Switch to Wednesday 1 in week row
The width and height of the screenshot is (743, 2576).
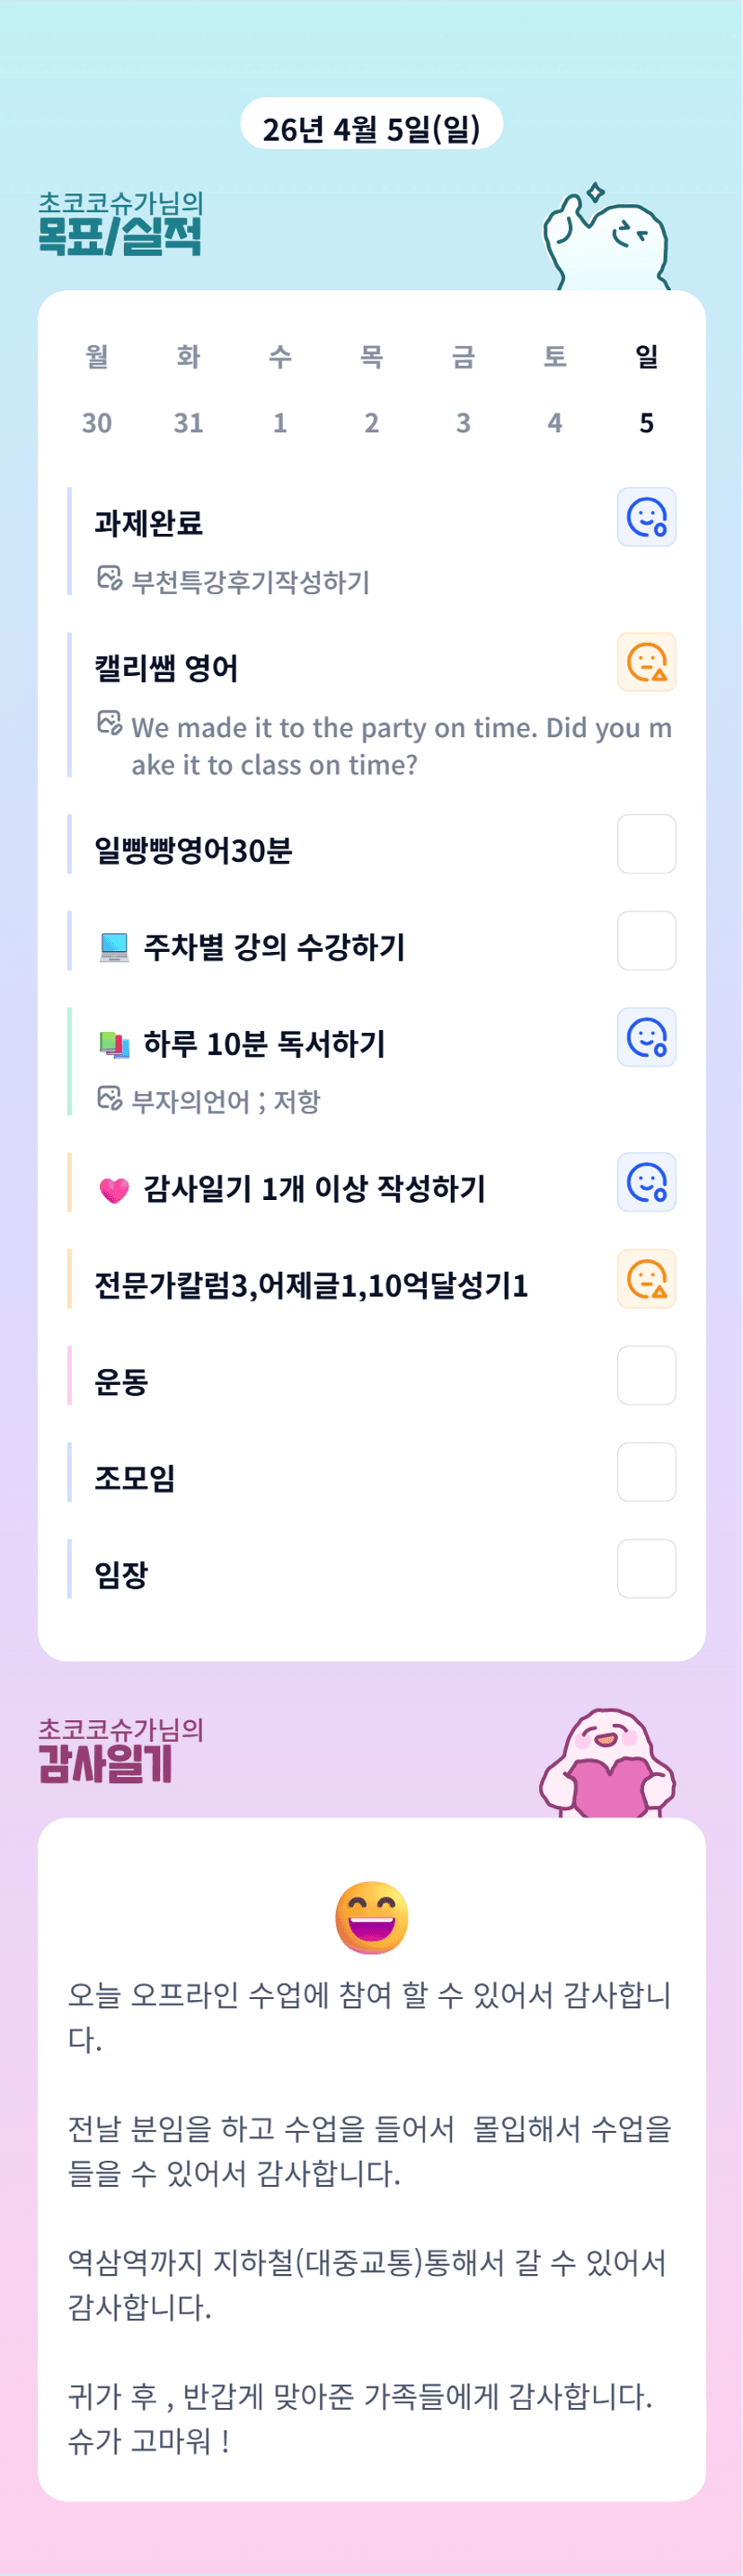click(280, 423)
